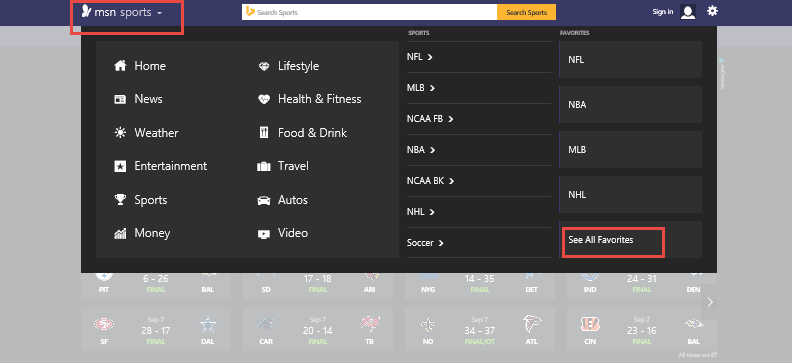Open the NFL favorite tile
The height and width of the screenshot is (363, 792).
pyautogui.click(x=630, y=60)
